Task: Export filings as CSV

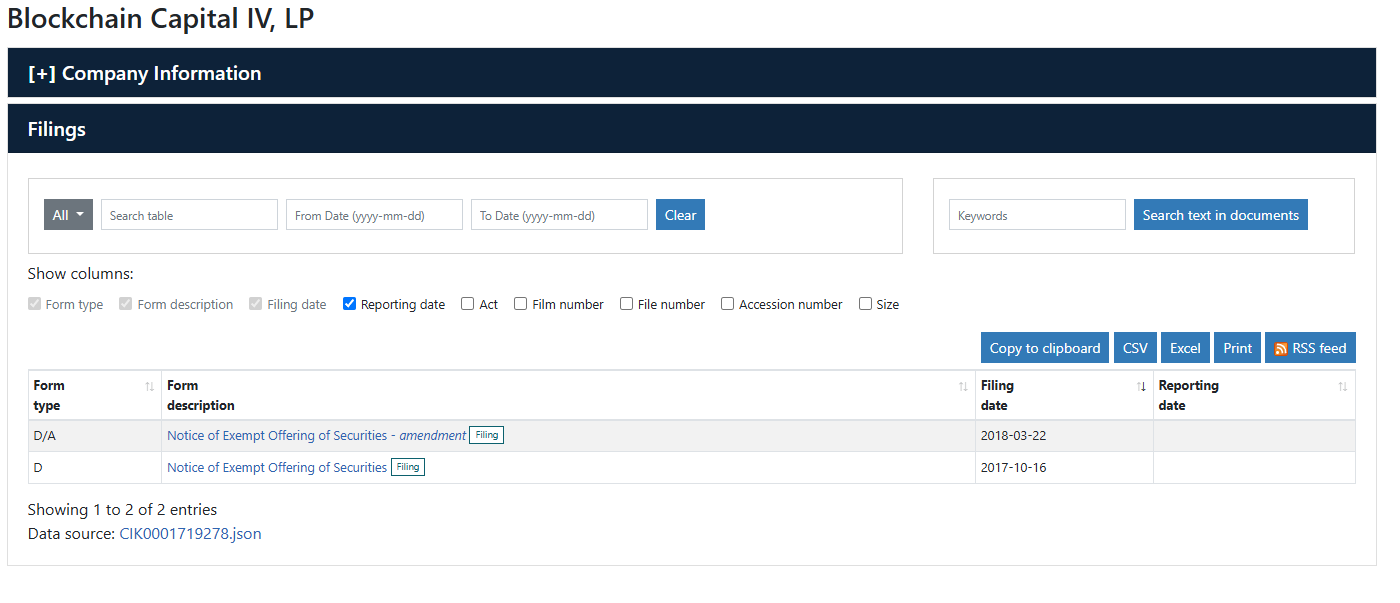Action: pos(1135,348)
